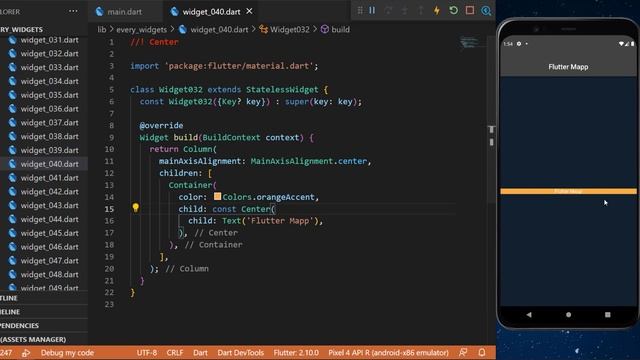640x360 pixels.
Task: Click the lib breadcrumb
Action: tap(102, 29)
